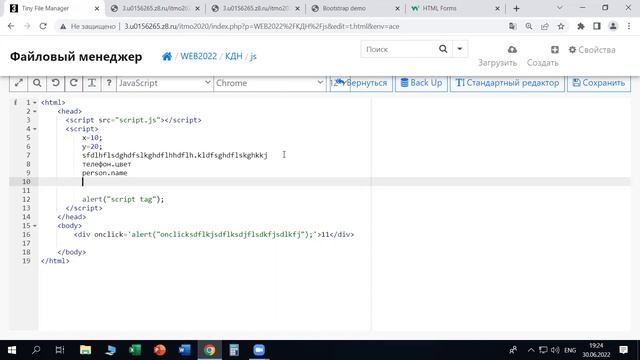Click zoom magnifier icon in address bar
The height and width of the screenshot is (360, 640).
529,26
